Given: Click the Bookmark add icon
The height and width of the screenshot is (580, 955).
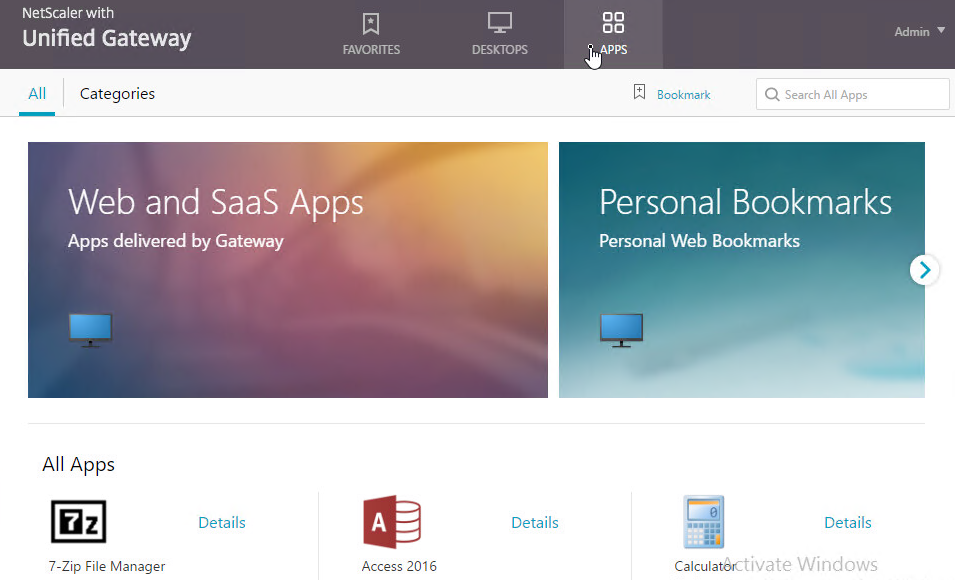Looking at the screenshot, I should click(639, 92).
